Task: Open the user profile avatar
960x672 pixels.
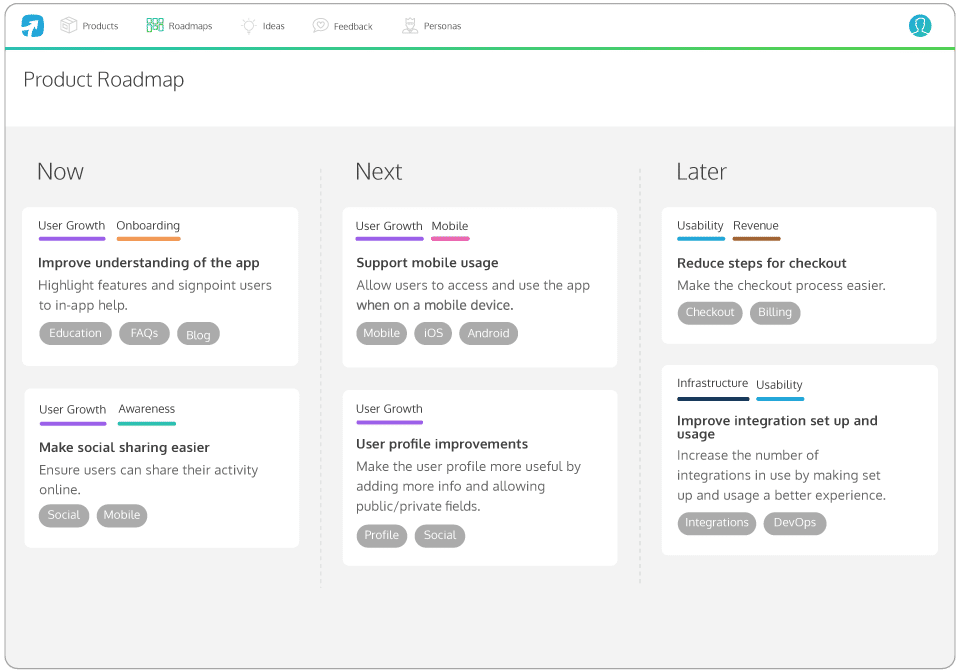Action: click(920, 26)
